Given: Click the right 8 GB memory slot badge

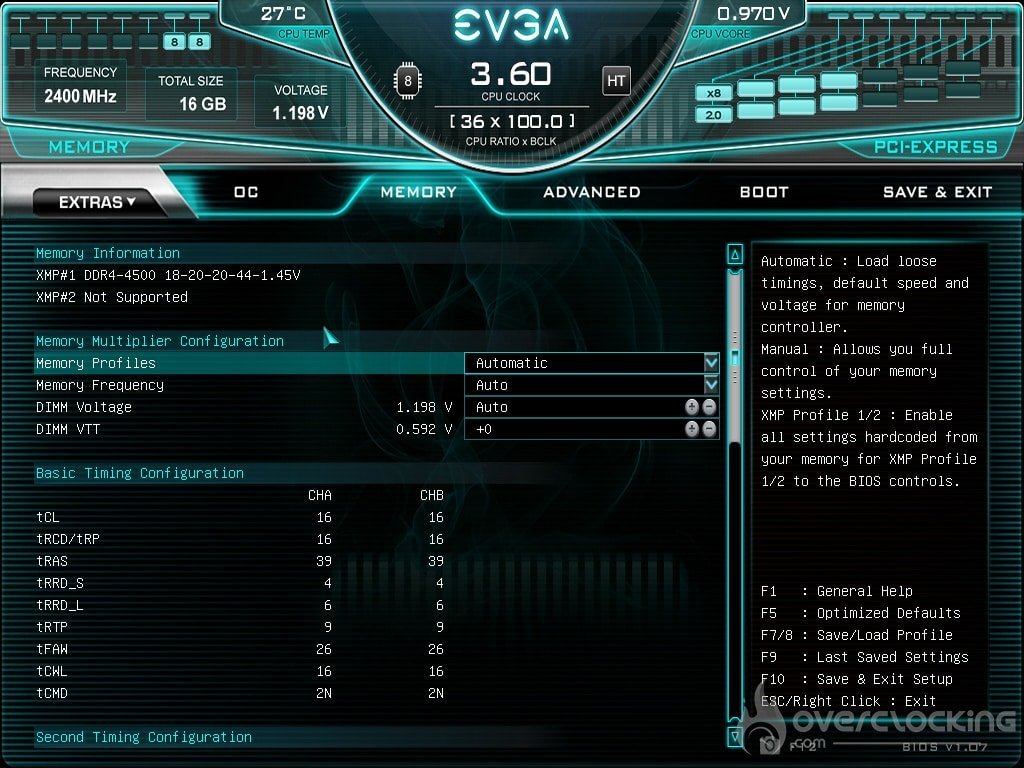Looking at the screenshot, I should point(199,42).
